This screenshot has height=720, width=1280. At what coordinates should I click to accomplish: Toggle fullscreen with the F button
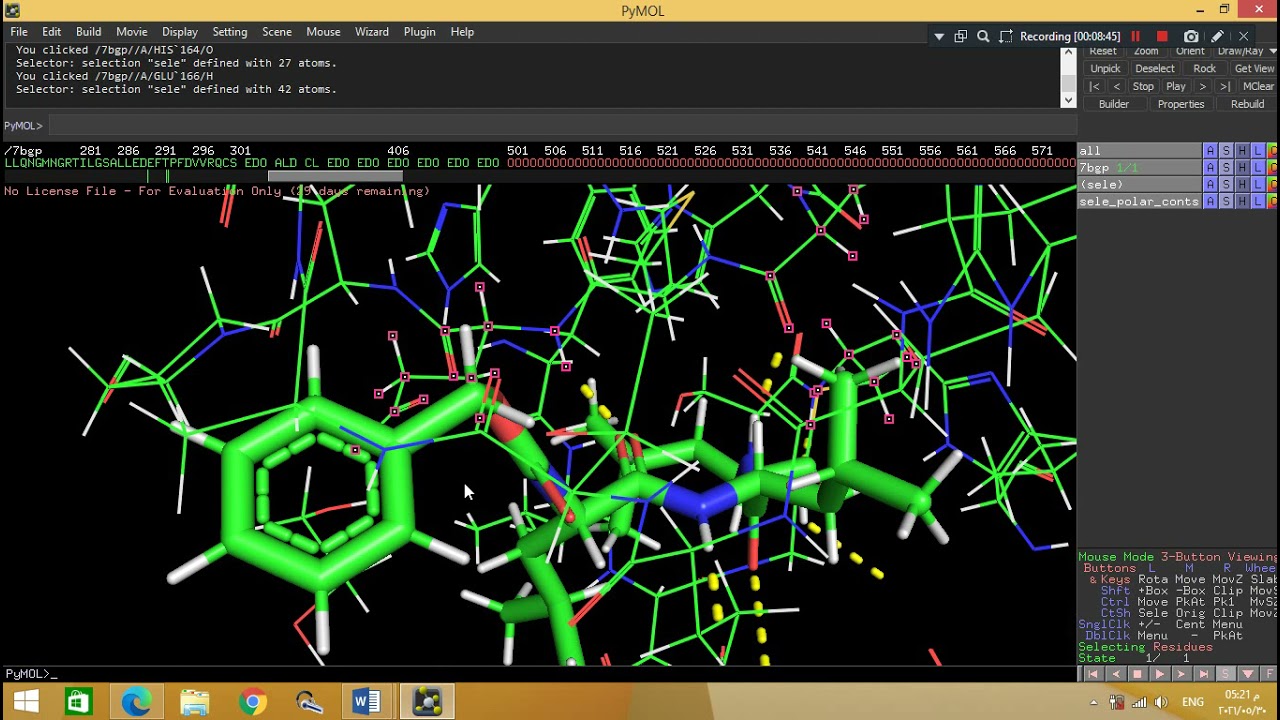[x=1269, y=674]
